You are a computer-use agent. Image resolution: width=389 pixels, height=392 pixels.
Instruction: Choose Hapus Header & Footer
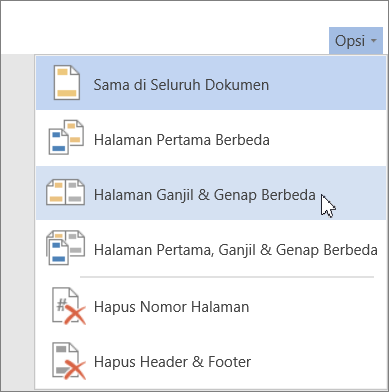coord(211,361)
